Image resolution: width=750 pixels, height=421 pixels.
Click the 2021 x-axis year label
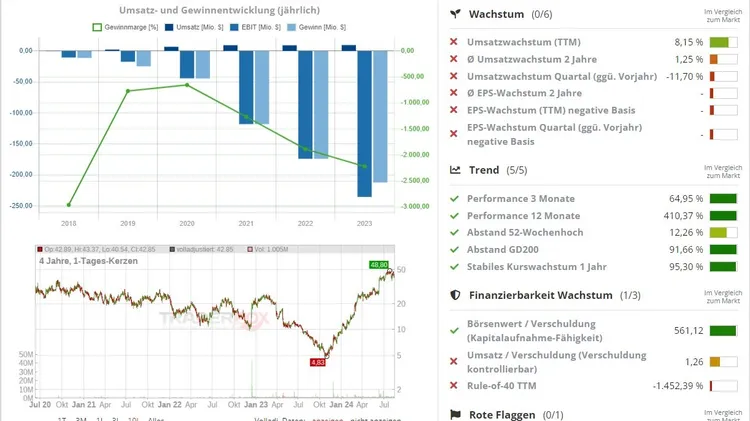tap(246, 223)
